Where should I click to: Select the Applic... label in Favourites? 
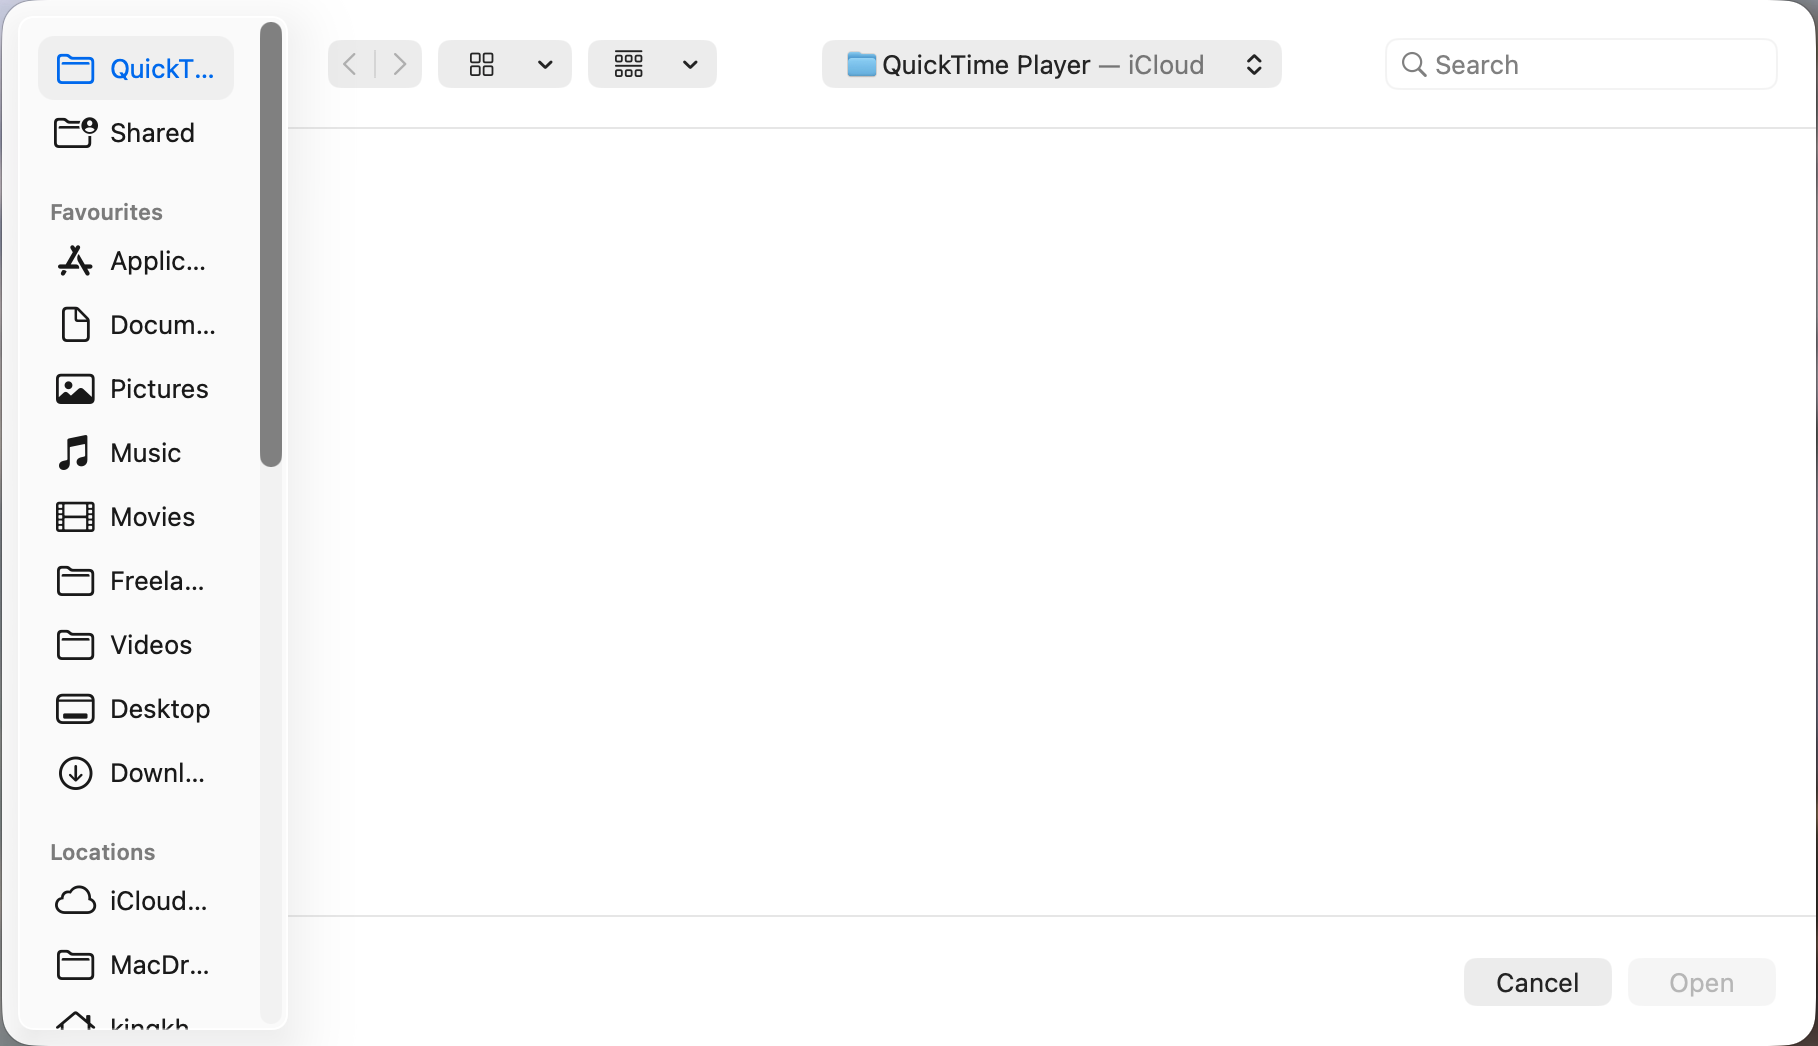[158, 261]
